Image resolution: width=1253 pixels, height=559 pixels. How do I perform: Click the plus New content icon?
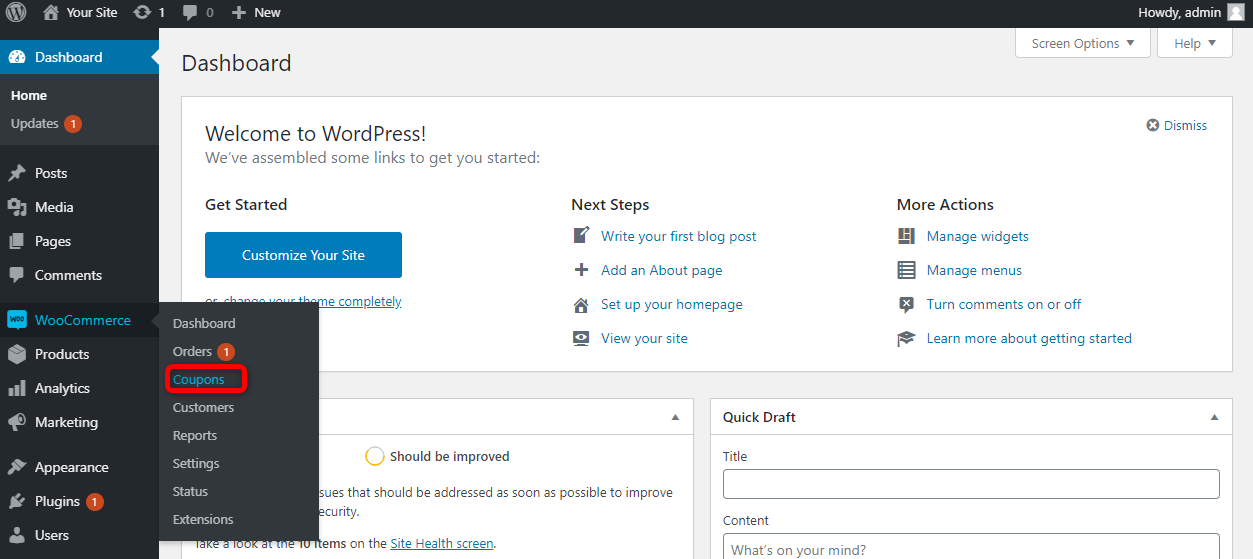point(238,13)
